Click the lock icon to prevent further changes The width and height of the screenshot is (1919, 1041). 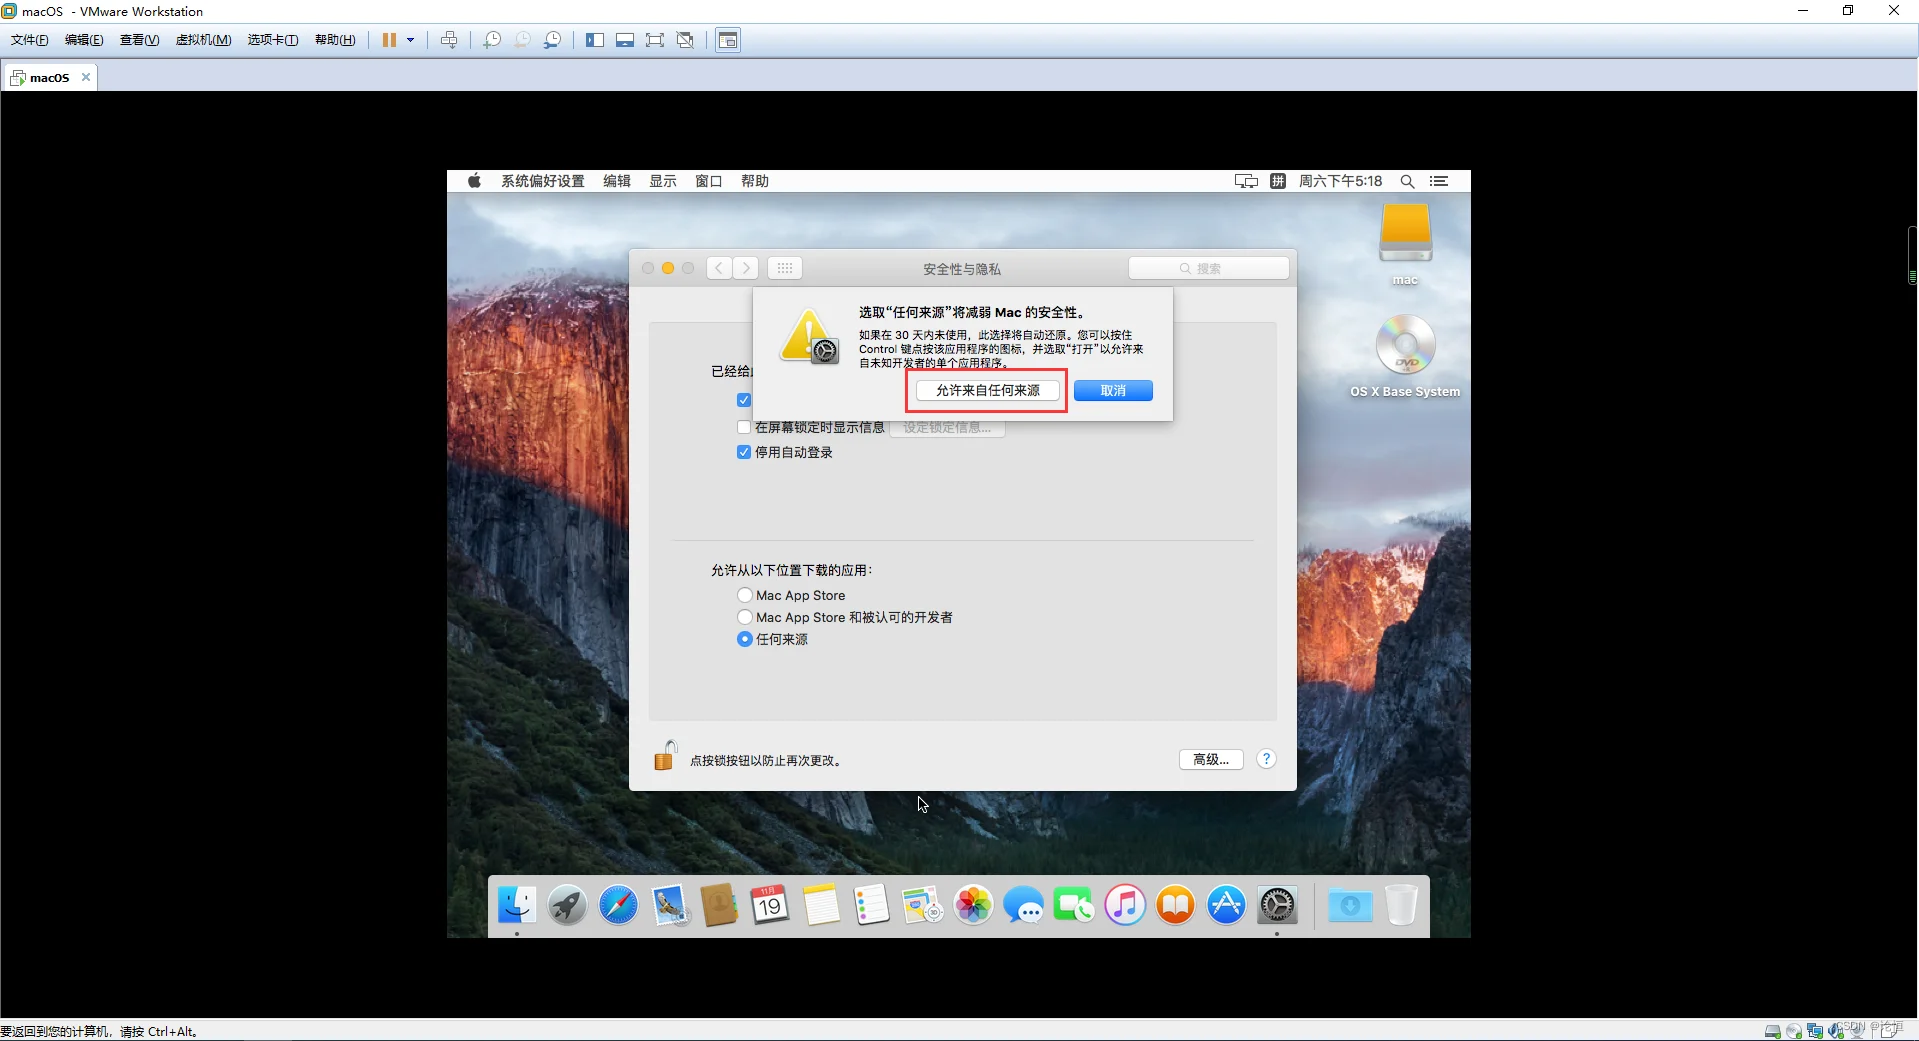664,757
